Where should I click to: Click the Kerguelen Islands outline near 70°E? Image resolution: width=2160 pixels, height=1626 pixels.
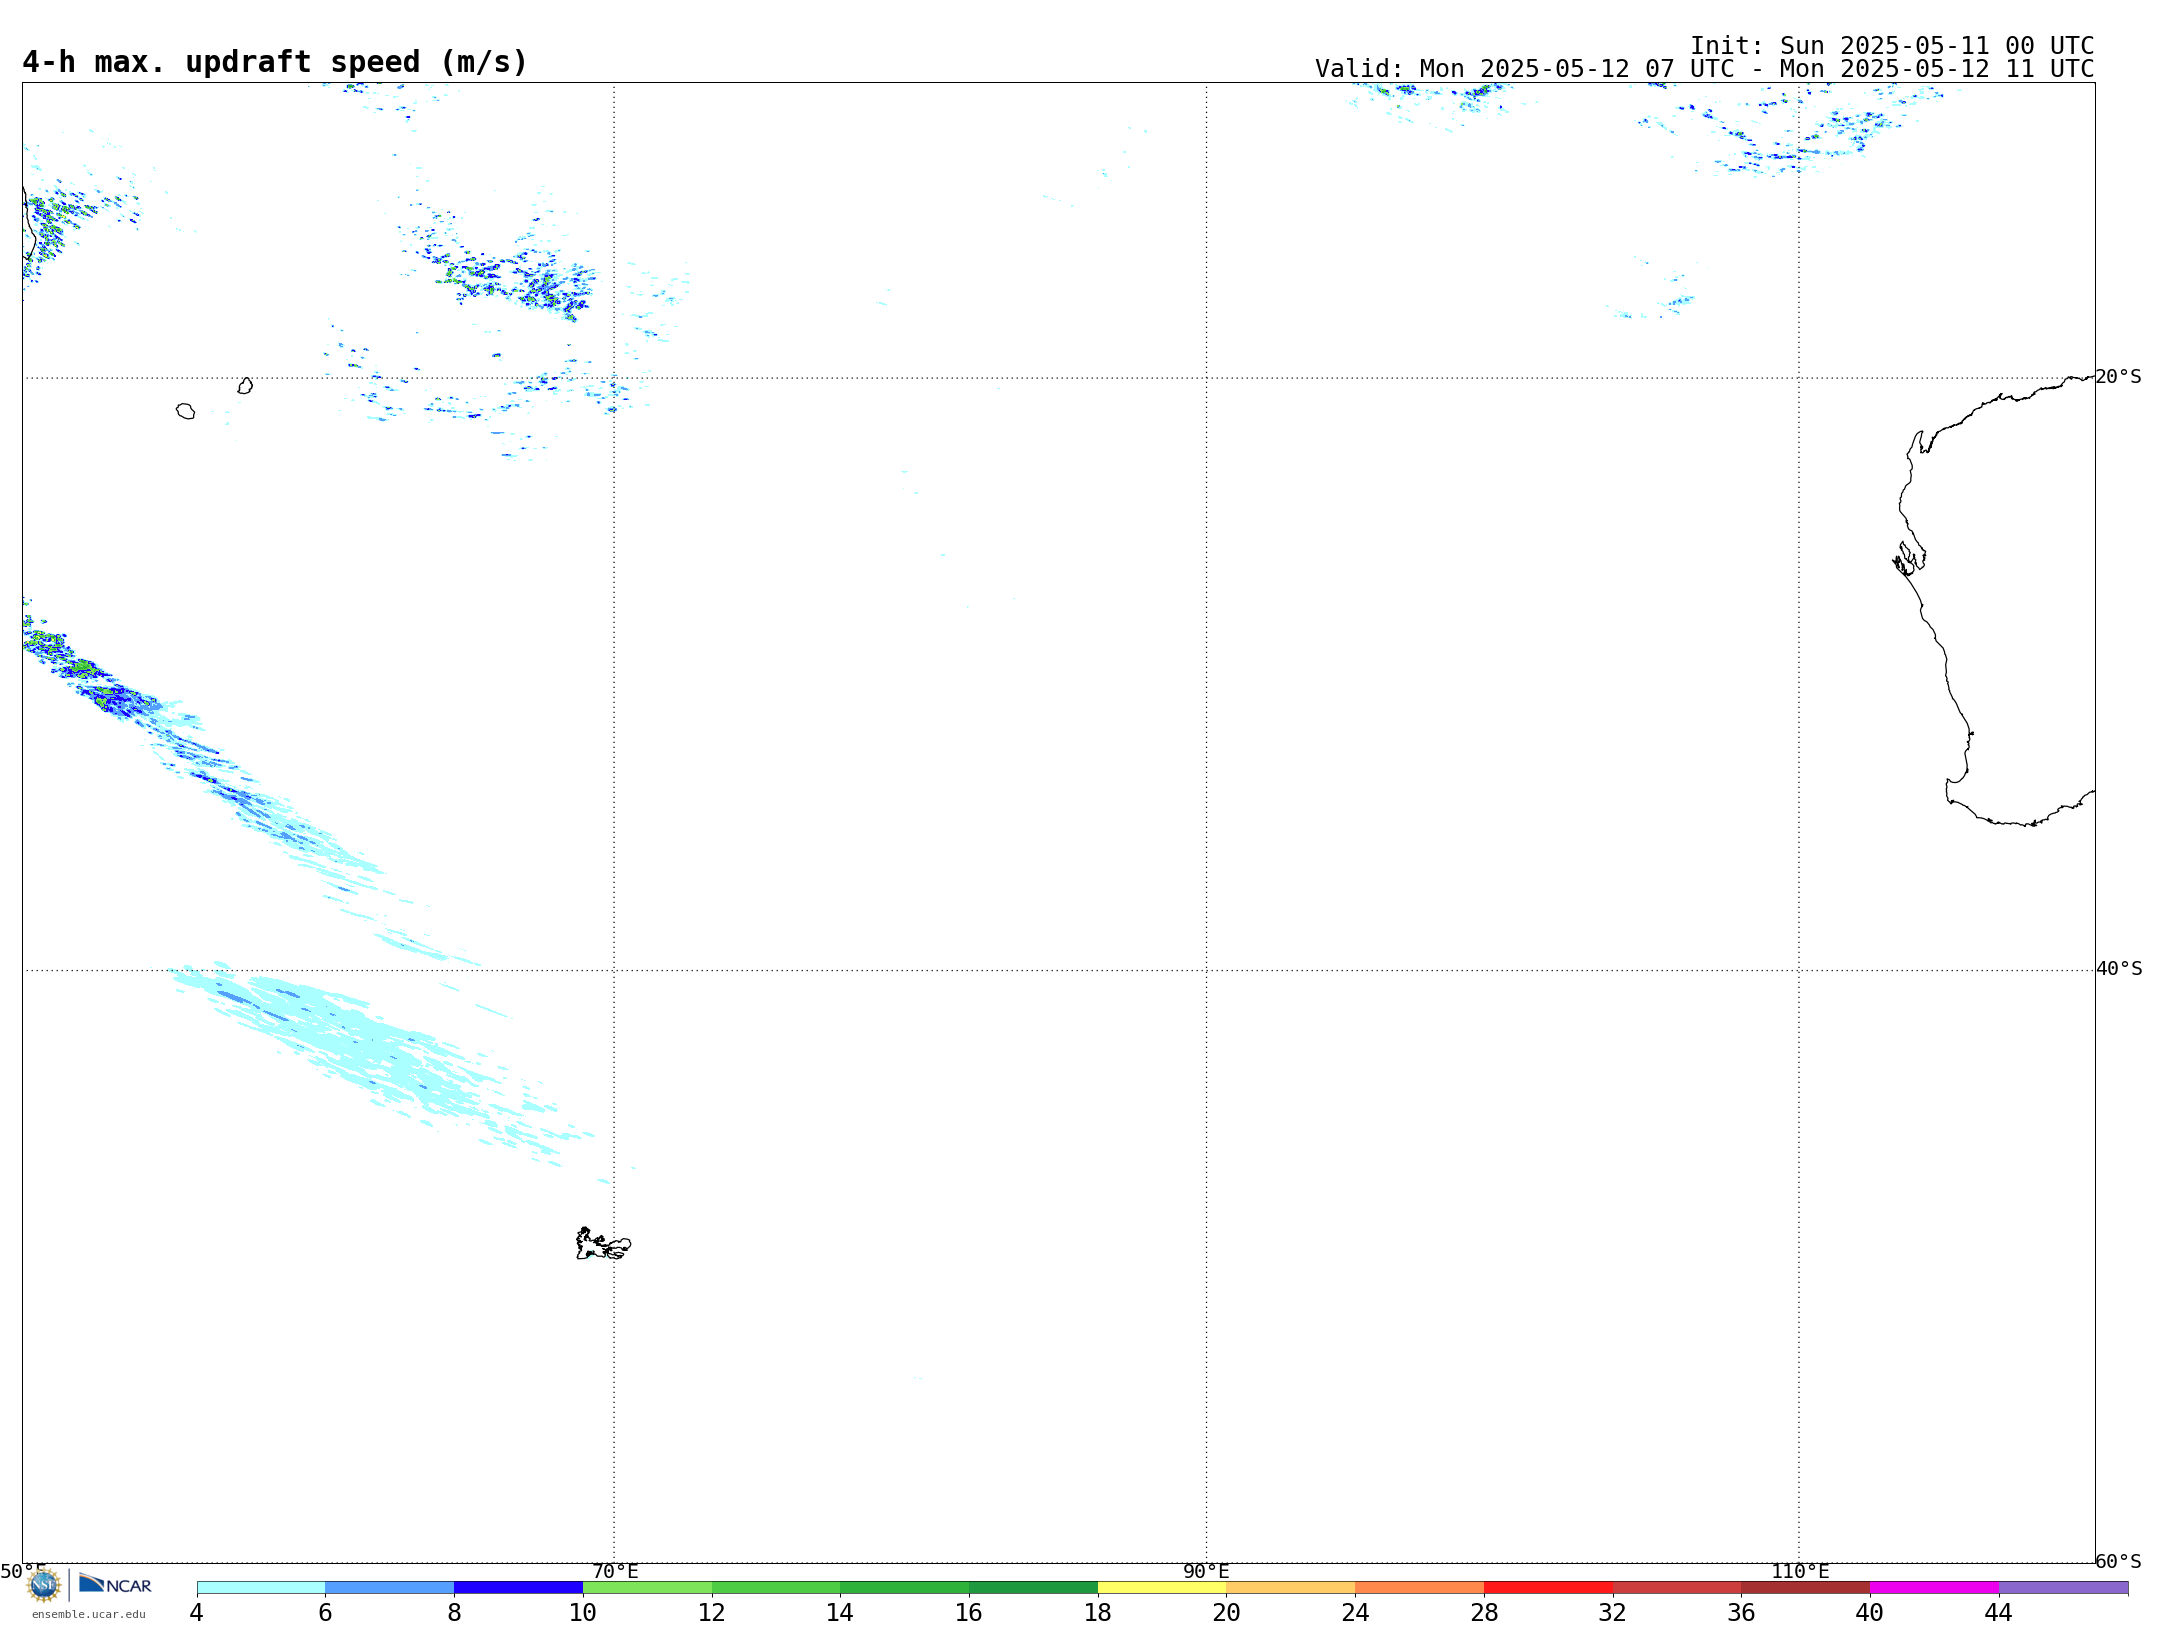click(x=603, y=1244)
